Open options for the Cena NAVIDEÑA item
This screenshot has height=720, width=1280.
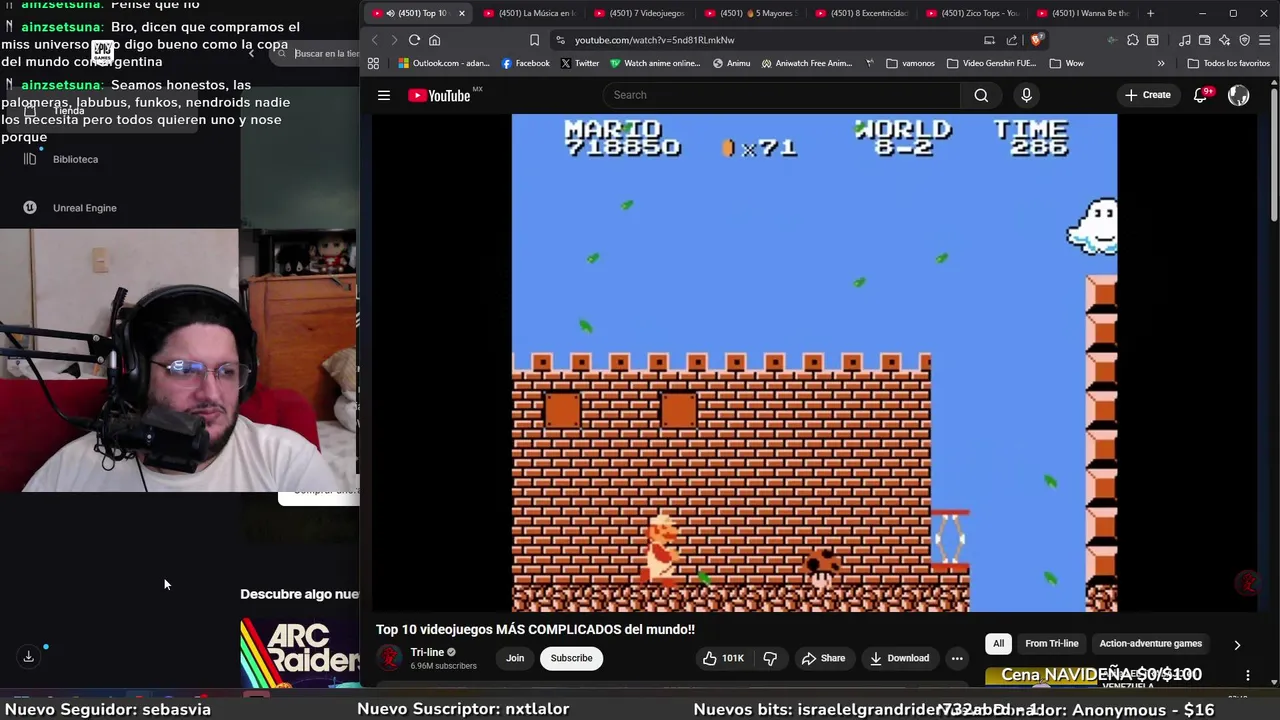tap(1247, 676)
